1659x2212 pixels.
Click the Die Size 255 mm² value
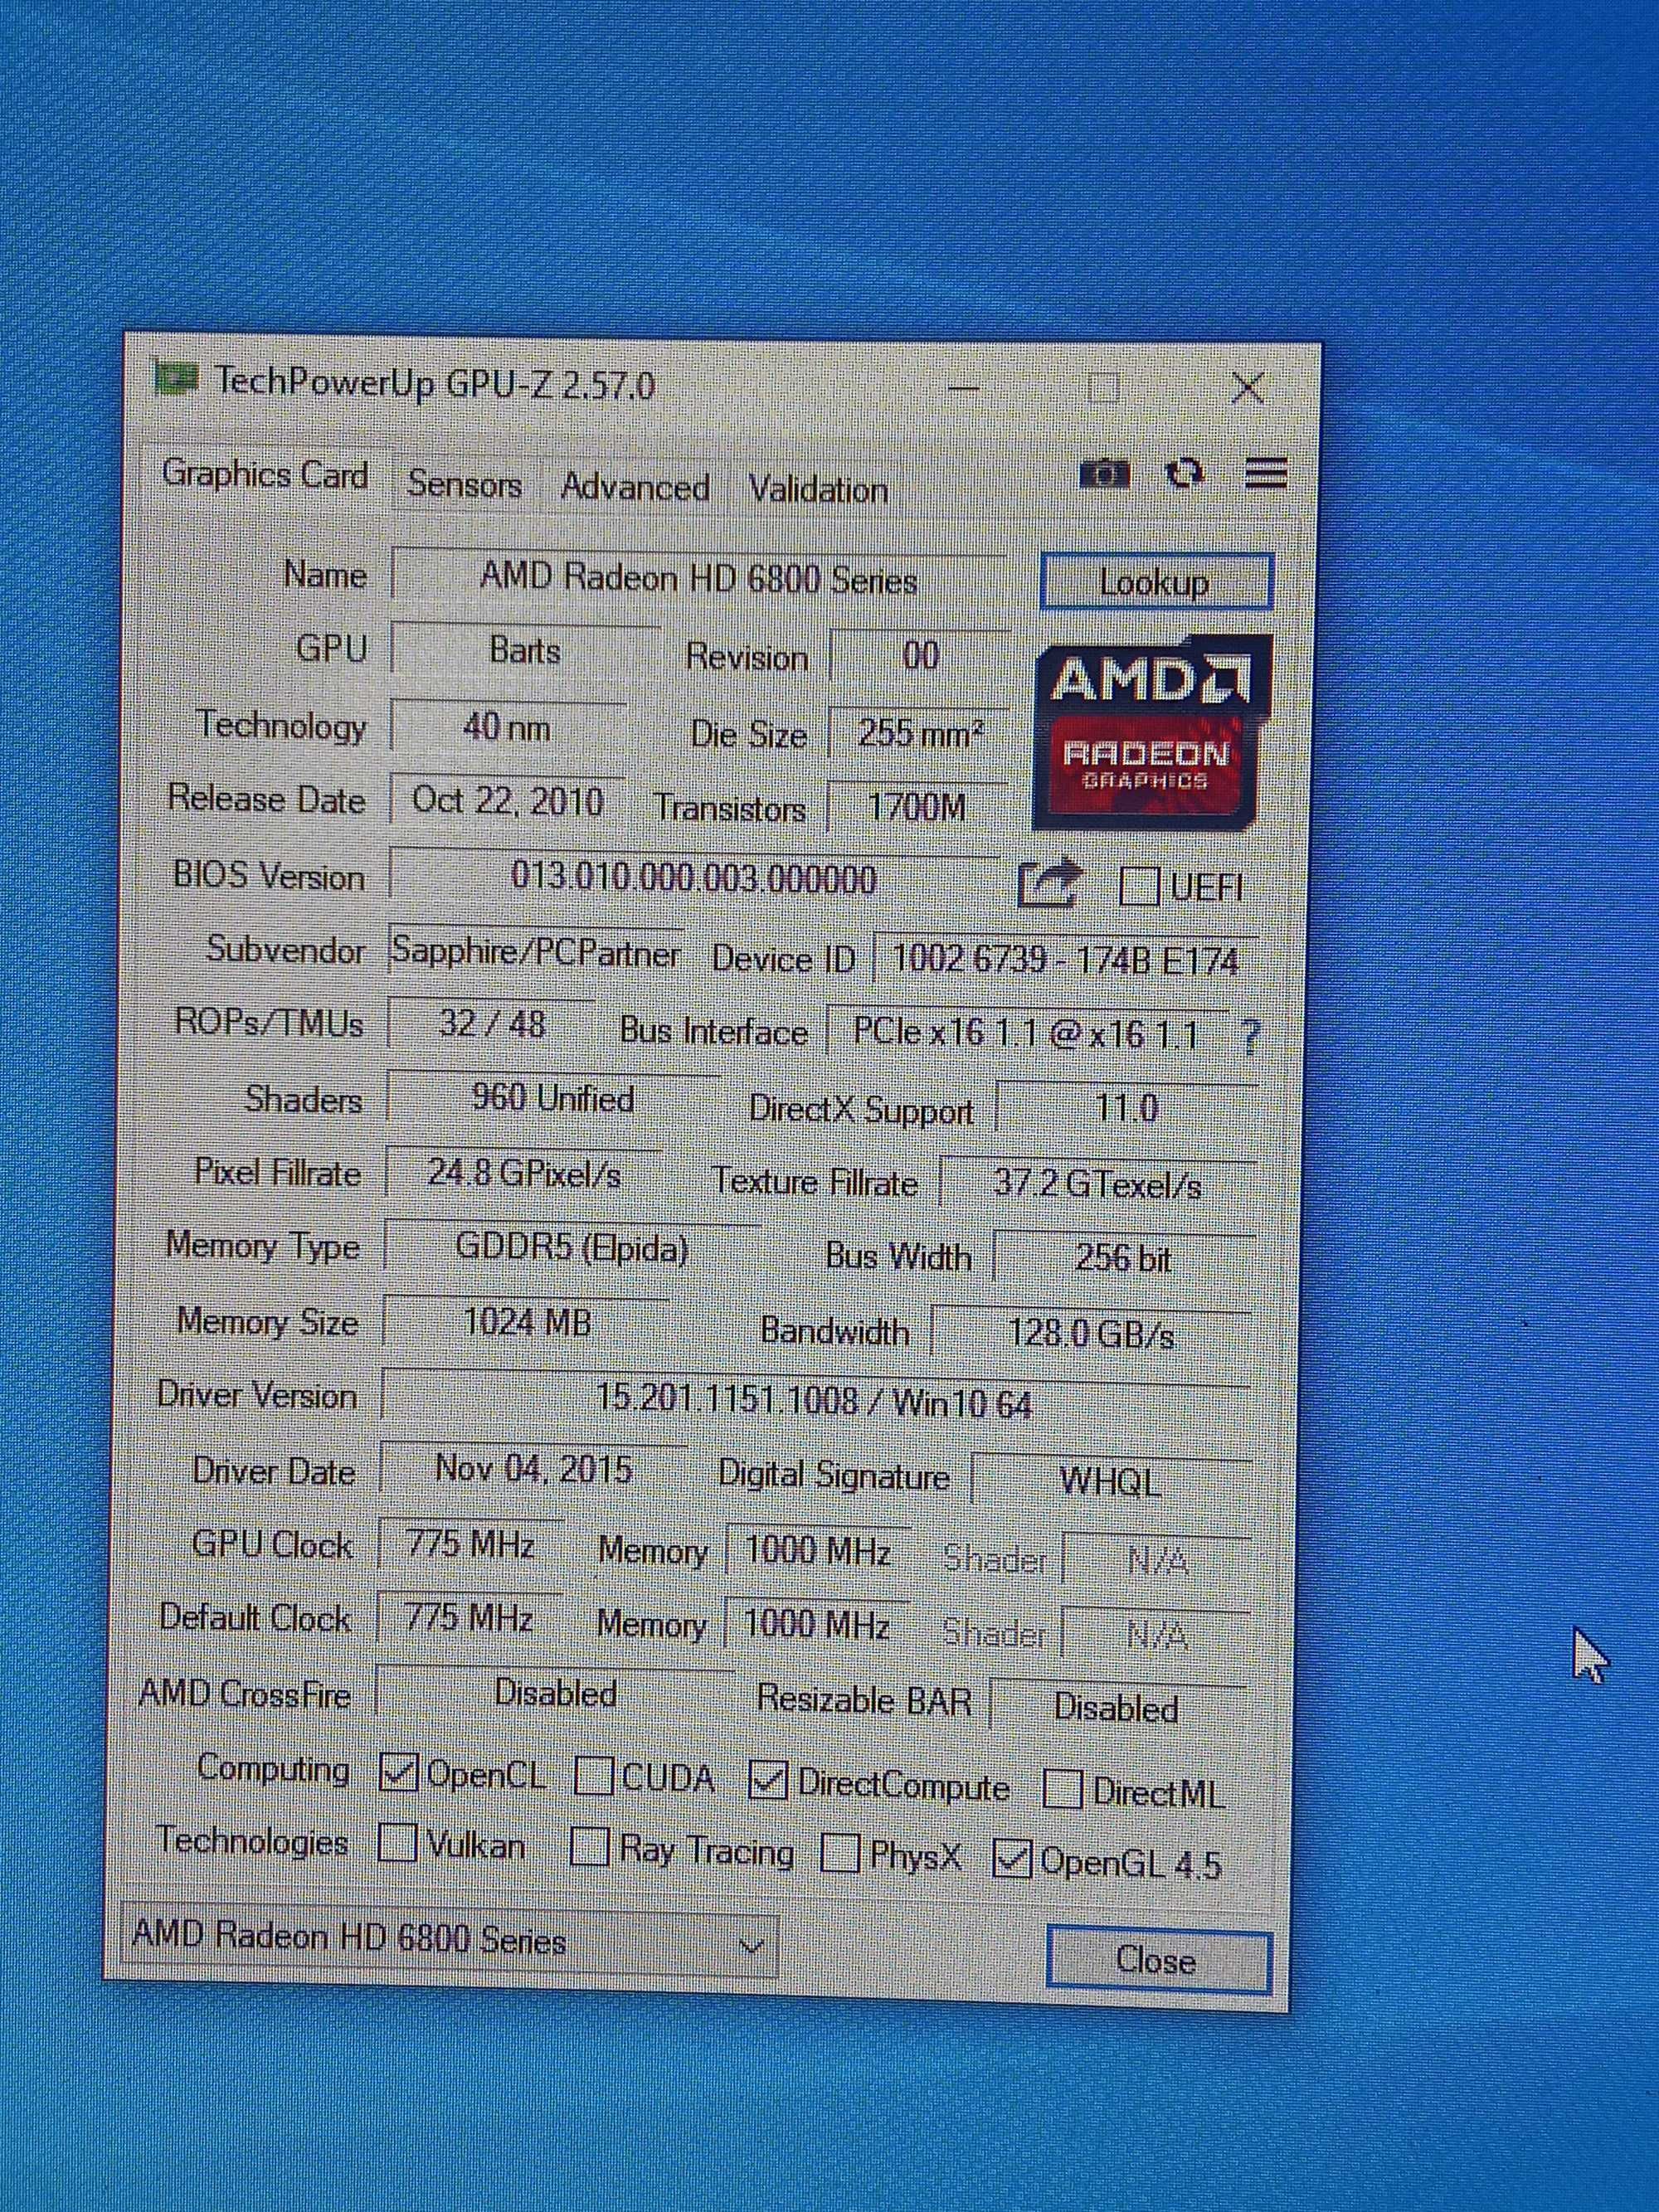920,735
